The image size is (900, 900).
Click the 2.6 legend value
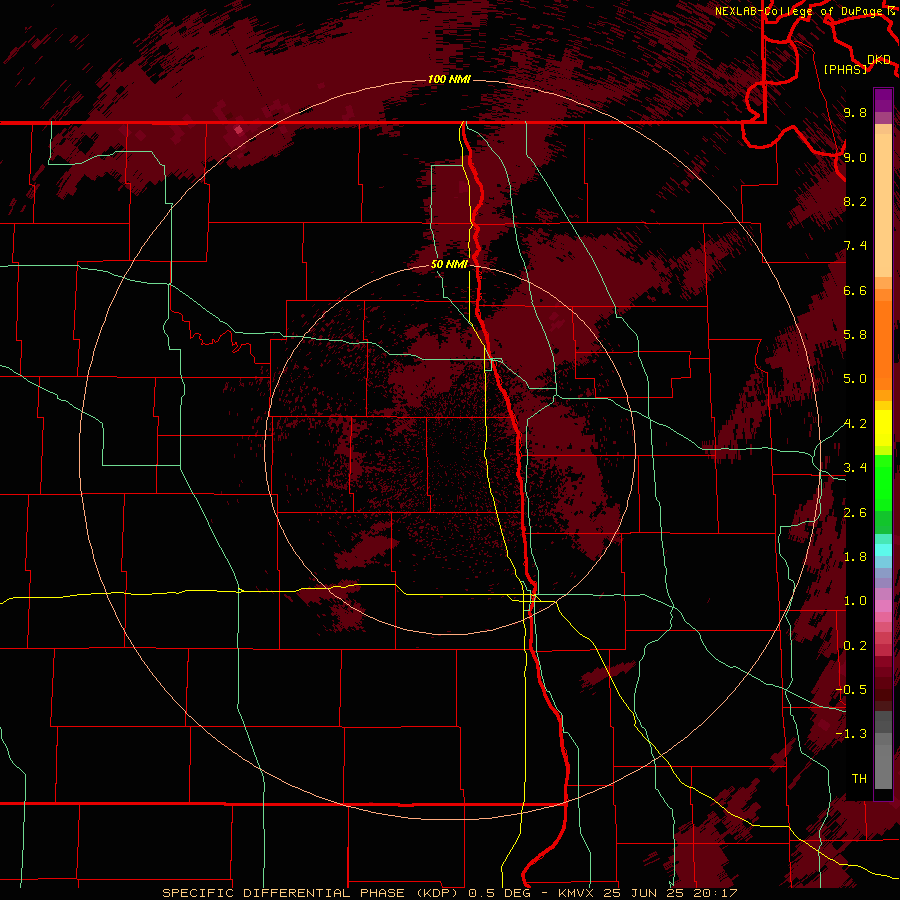coord(855,513)
